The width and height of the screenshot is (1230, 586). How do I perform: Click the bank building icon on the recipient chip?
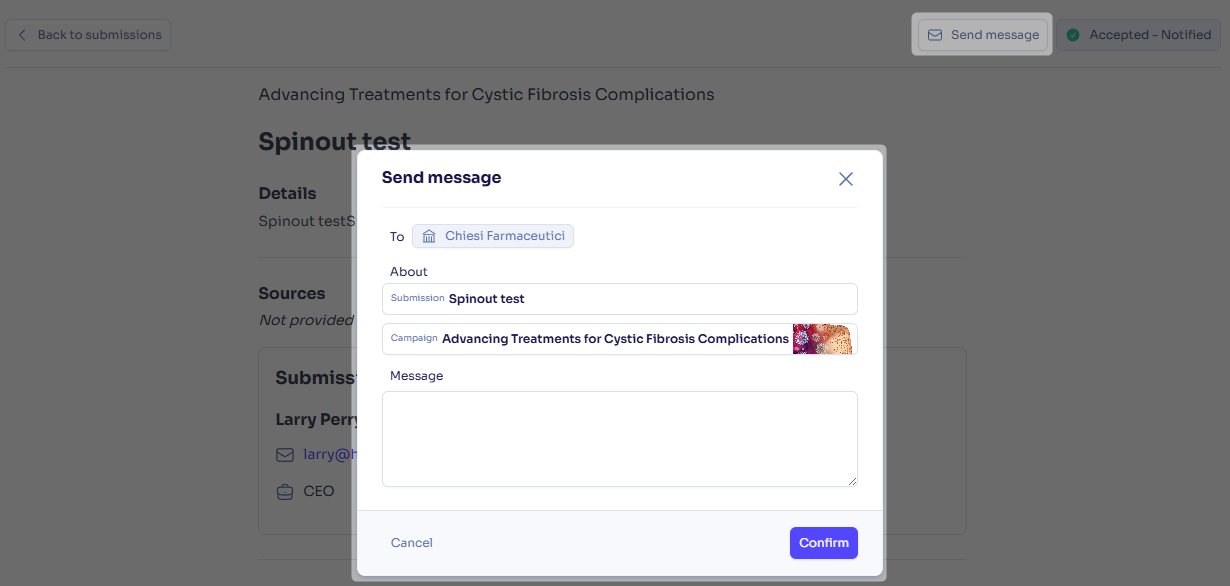coord(429,236)
